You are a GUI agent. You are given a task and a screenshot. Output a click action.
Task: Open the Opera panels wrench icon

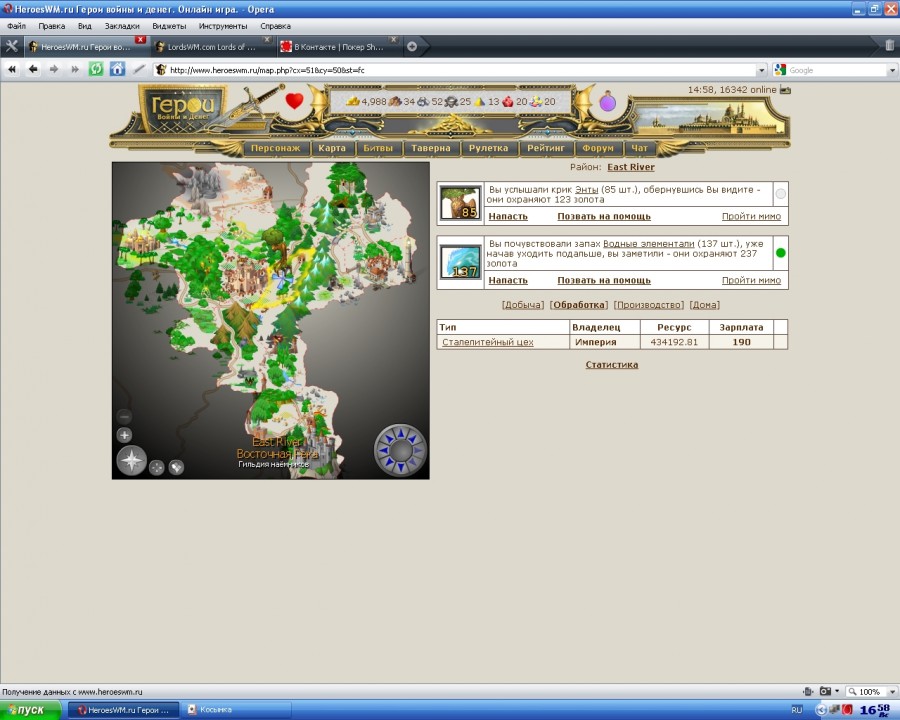coord(11,47)
